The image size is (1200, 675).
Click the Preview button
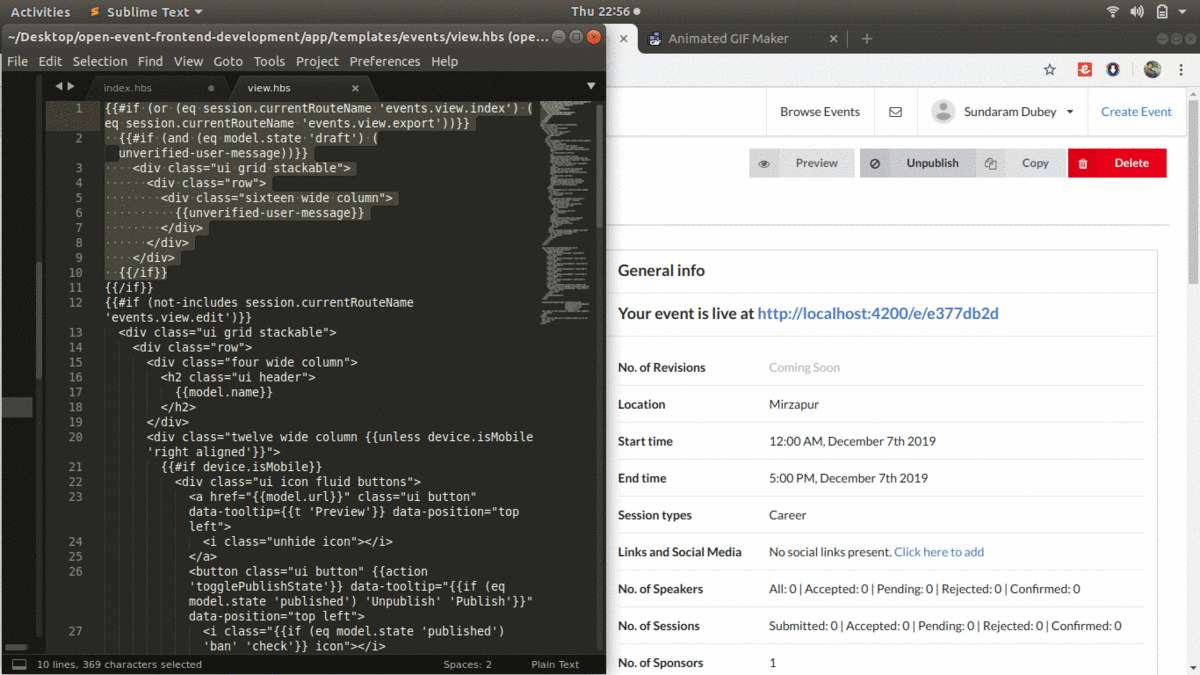[802, 163]
